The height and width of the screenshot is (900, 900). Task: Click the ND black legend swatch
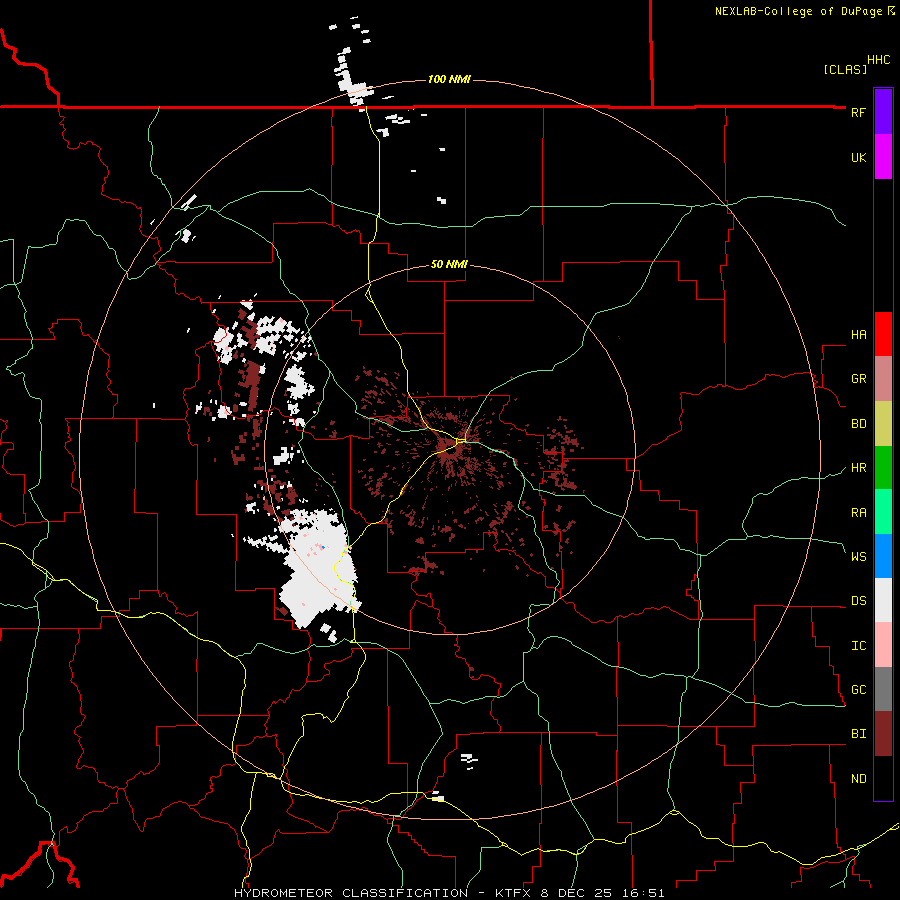point(883,778)
